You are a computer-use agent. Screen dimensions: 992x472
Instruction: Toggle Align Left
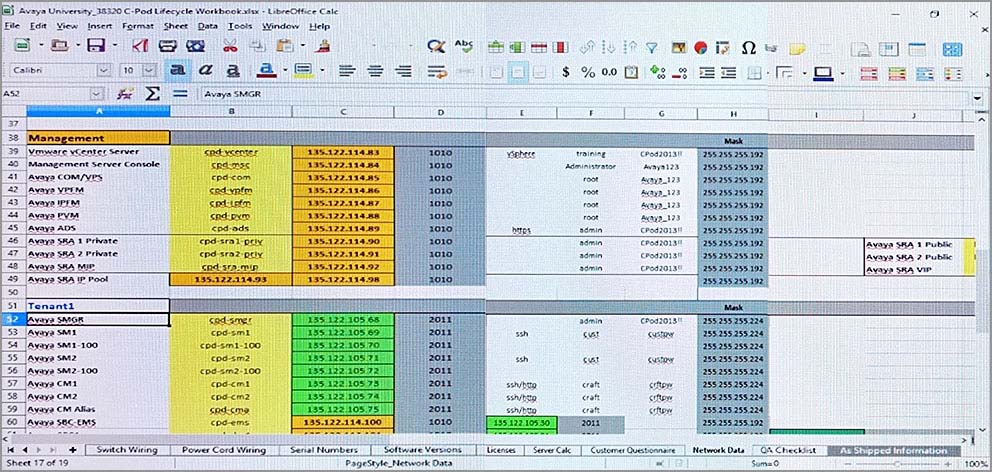point(347,71)
